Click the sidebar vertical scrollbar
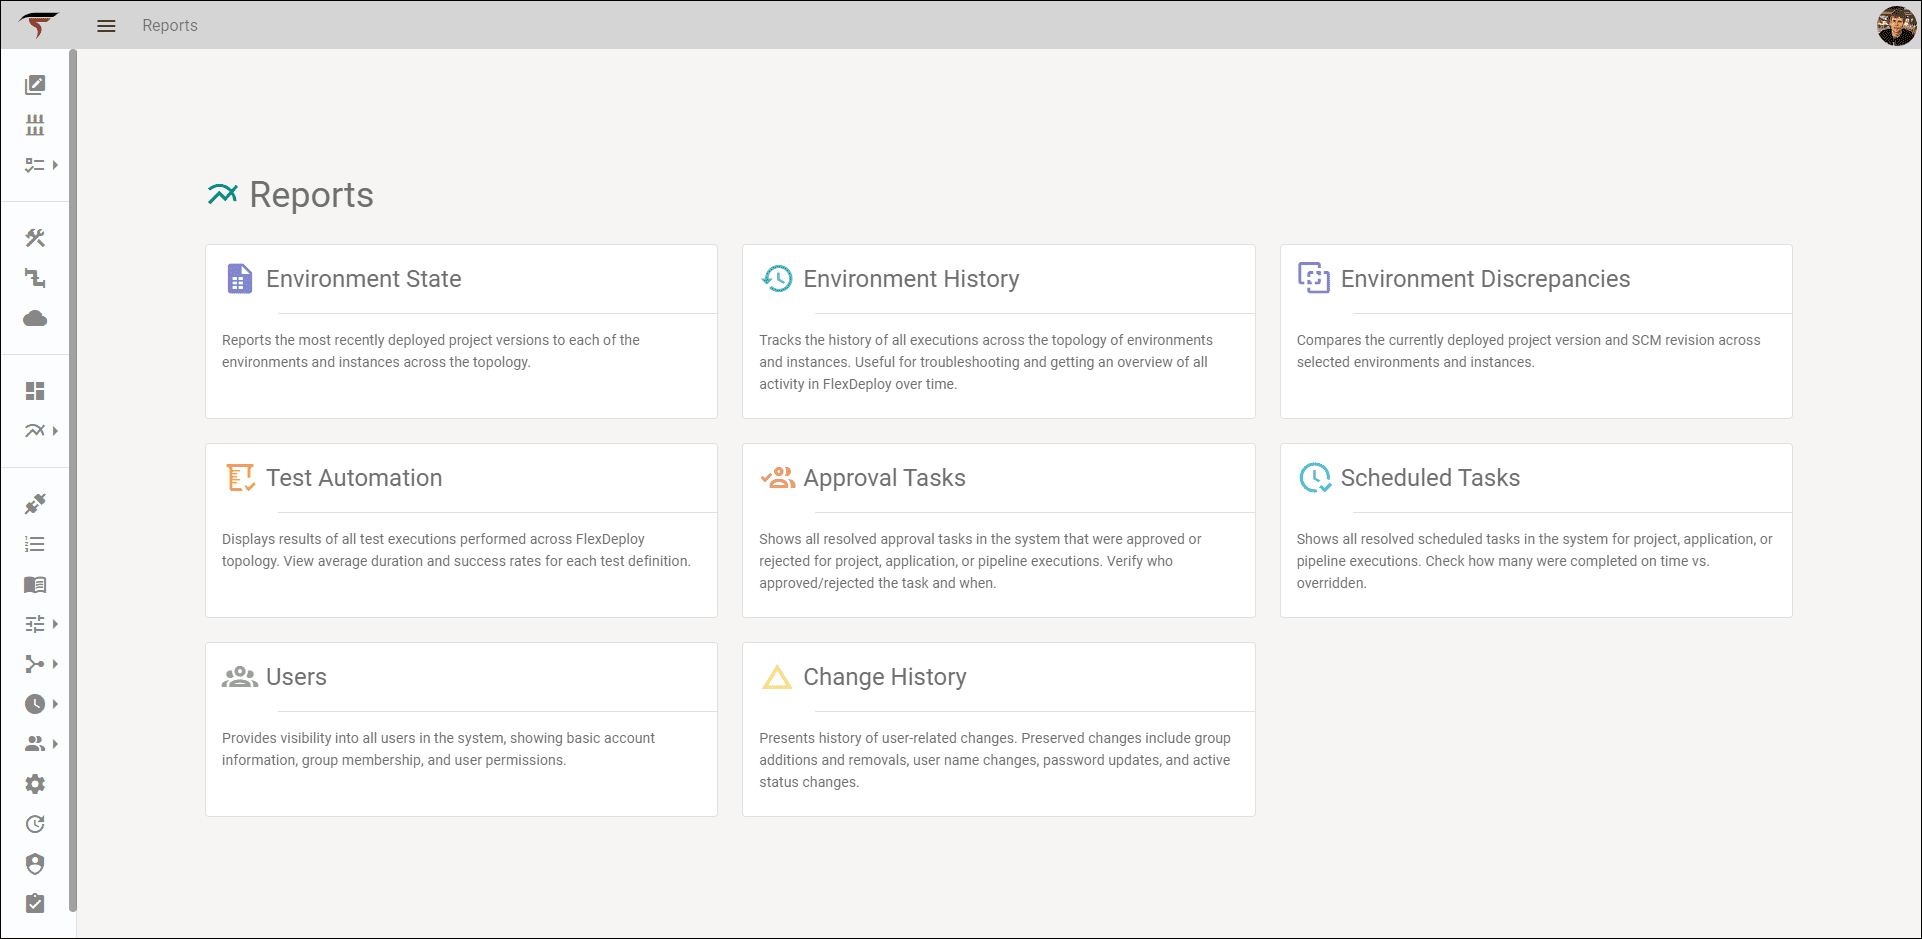This screenshot has height=939, width=1922. pos(72,480)
